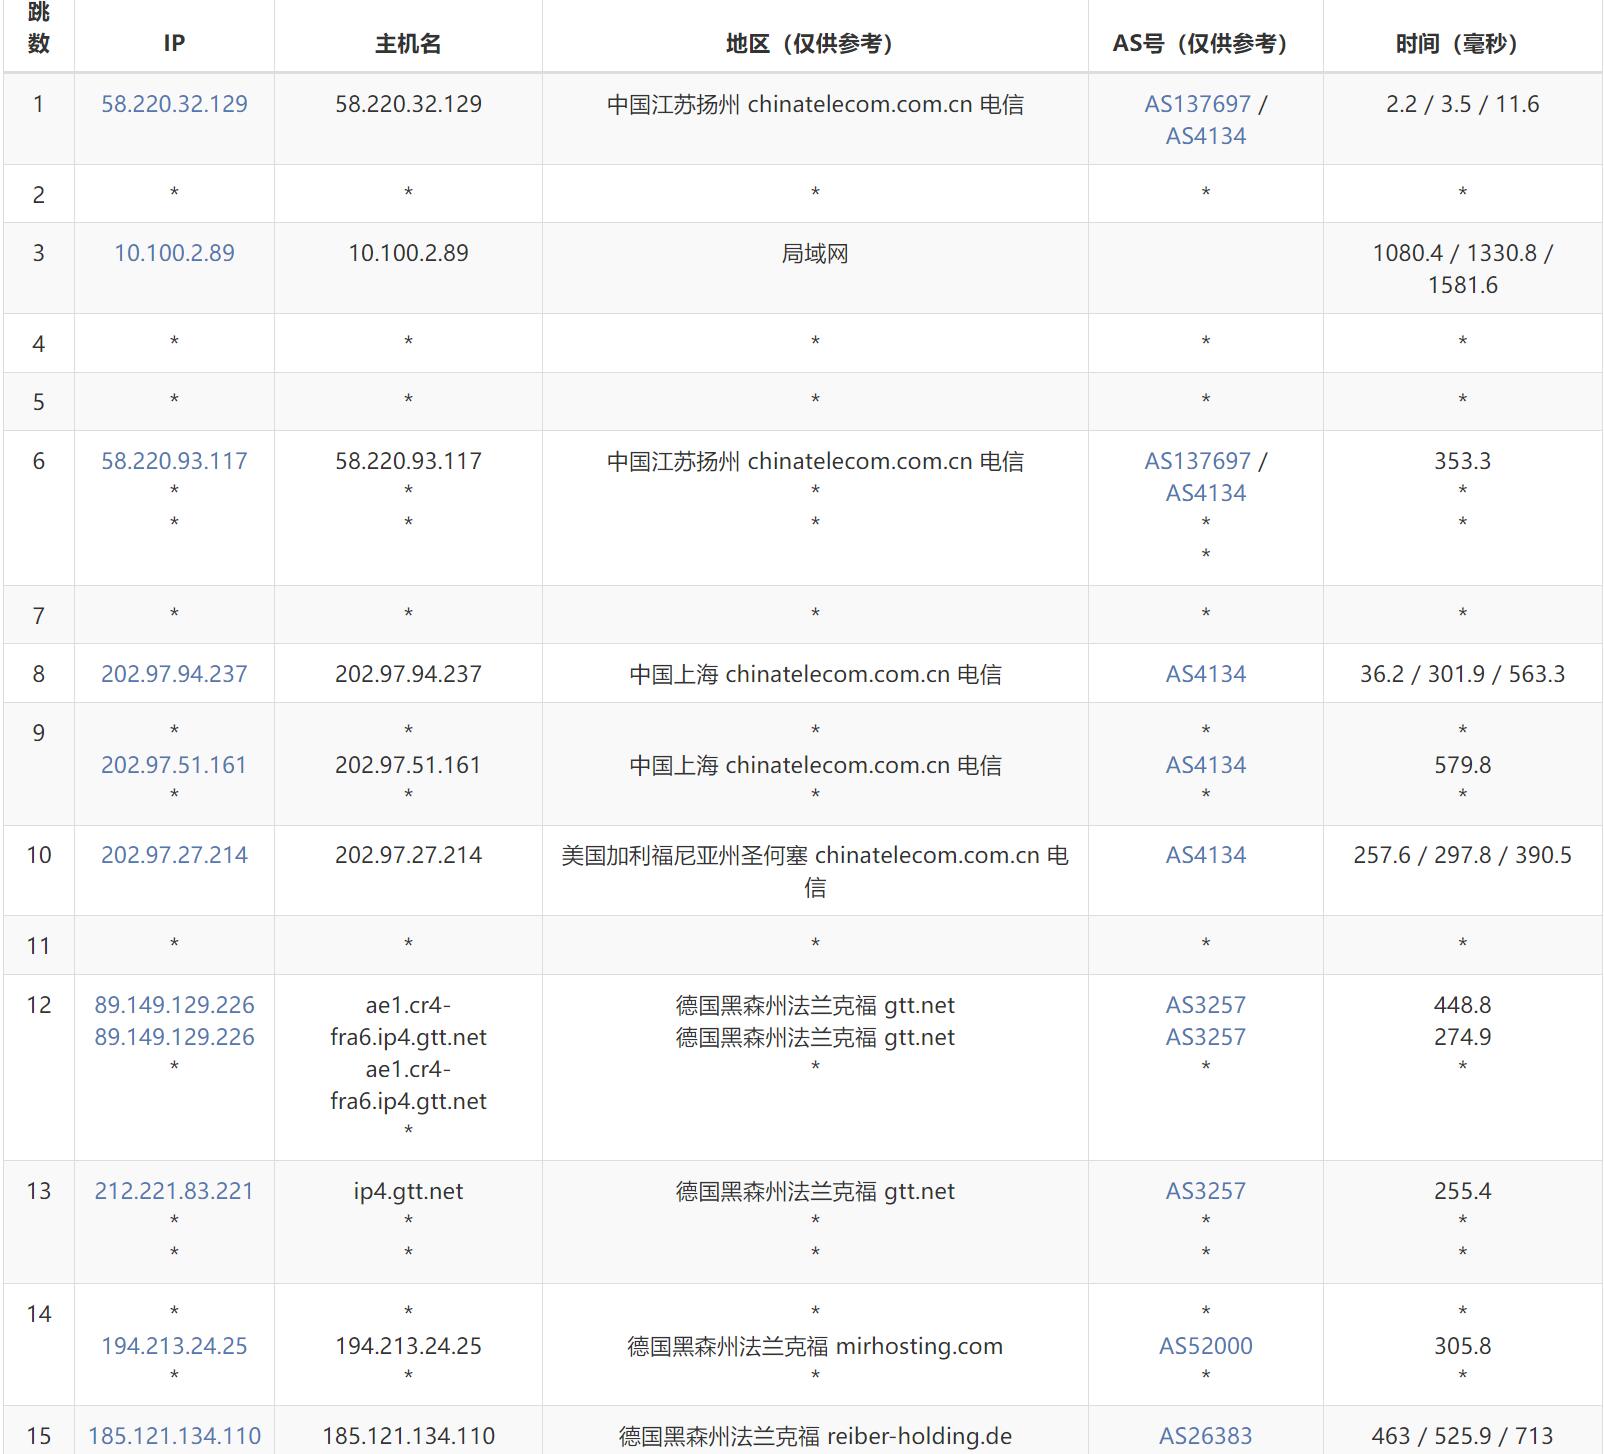1604x1454 pixels.
Task: Open IP link 58.220.93.117
Action: [174, 461]
